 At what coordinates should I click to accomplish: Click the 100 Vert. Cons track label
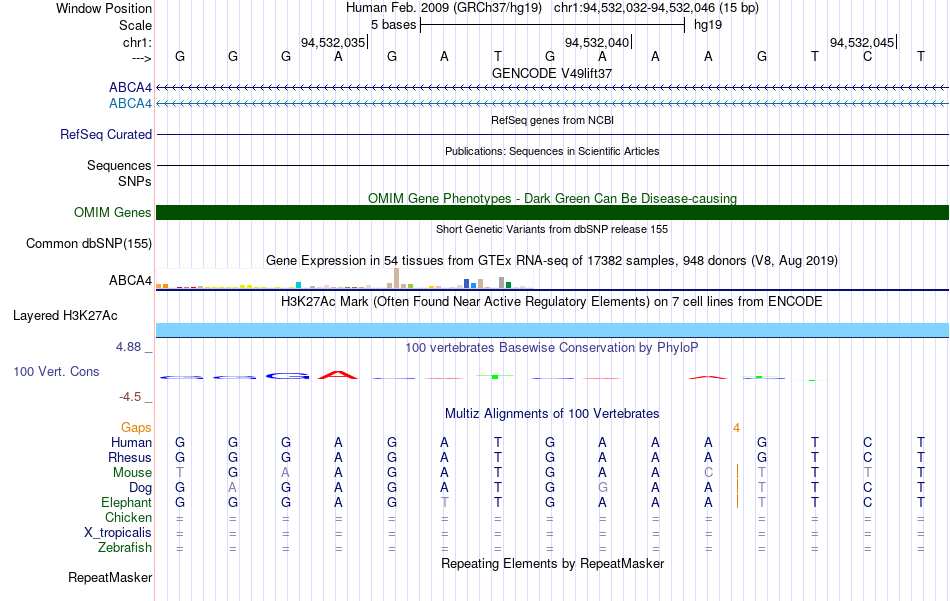coord(56,371)
